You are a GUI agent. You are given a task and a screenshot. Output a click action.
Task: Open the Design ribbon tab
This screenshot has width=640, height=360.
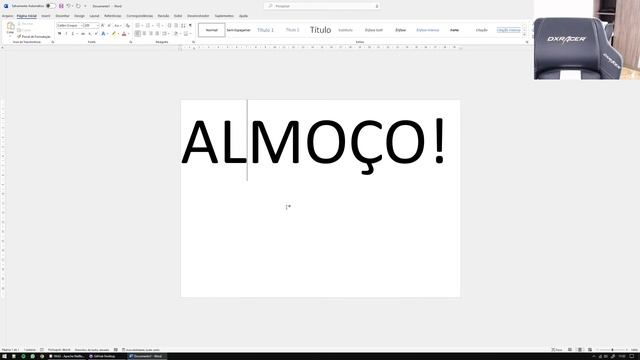79,16
